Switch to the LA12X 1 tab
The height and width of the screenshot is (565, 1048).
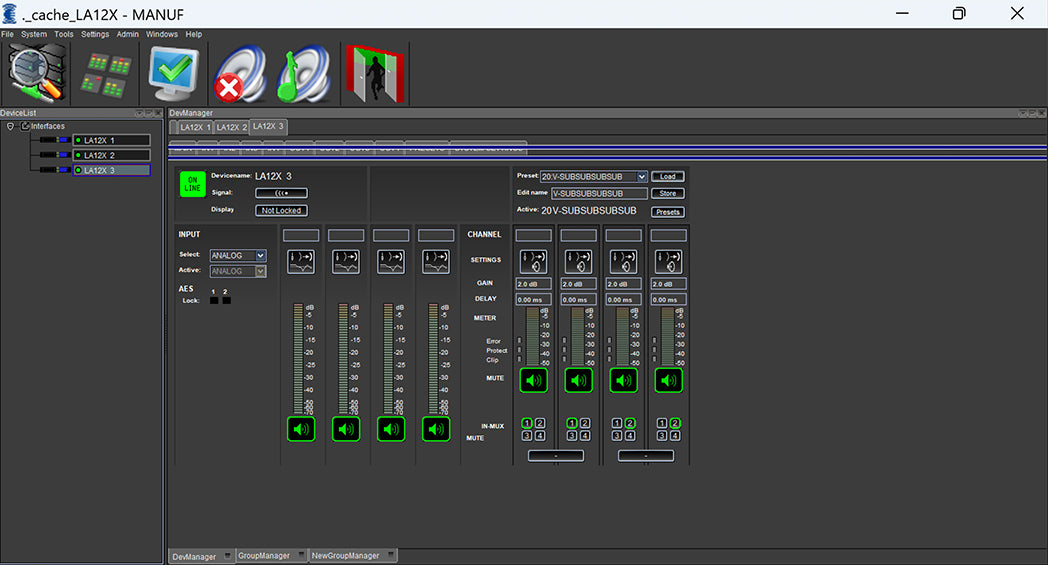coord(195,127)
